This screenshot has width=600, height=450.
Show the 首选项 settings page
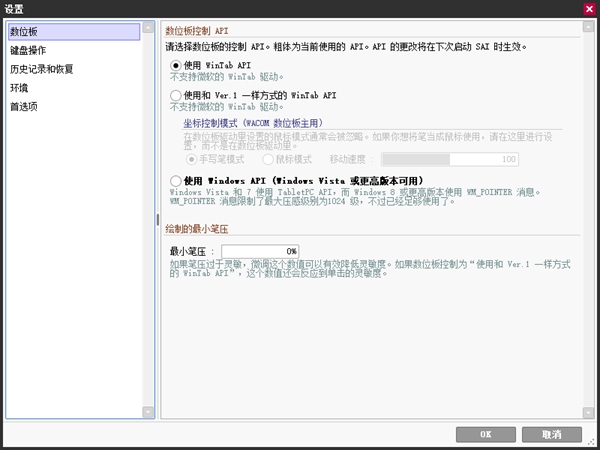pos(24,105)
